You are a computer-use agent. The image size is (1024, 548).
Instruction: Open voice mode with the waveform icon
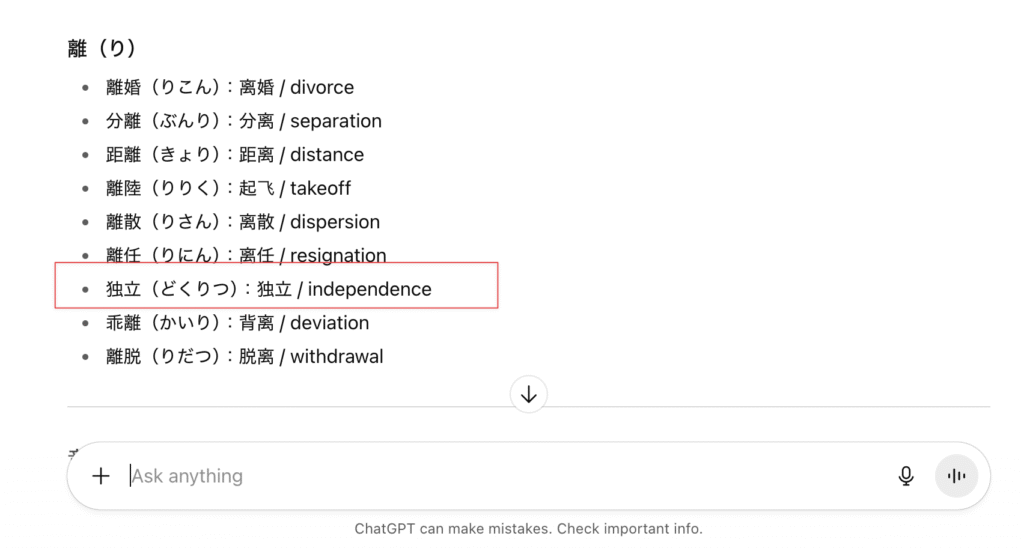[956, 476]
